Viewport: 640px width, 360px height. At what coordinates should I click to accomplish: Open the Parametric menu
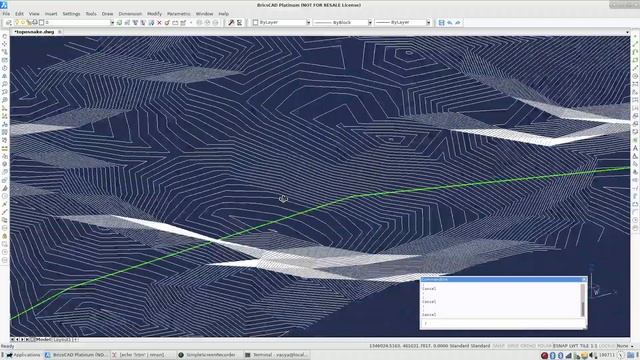tap(179, 13)
